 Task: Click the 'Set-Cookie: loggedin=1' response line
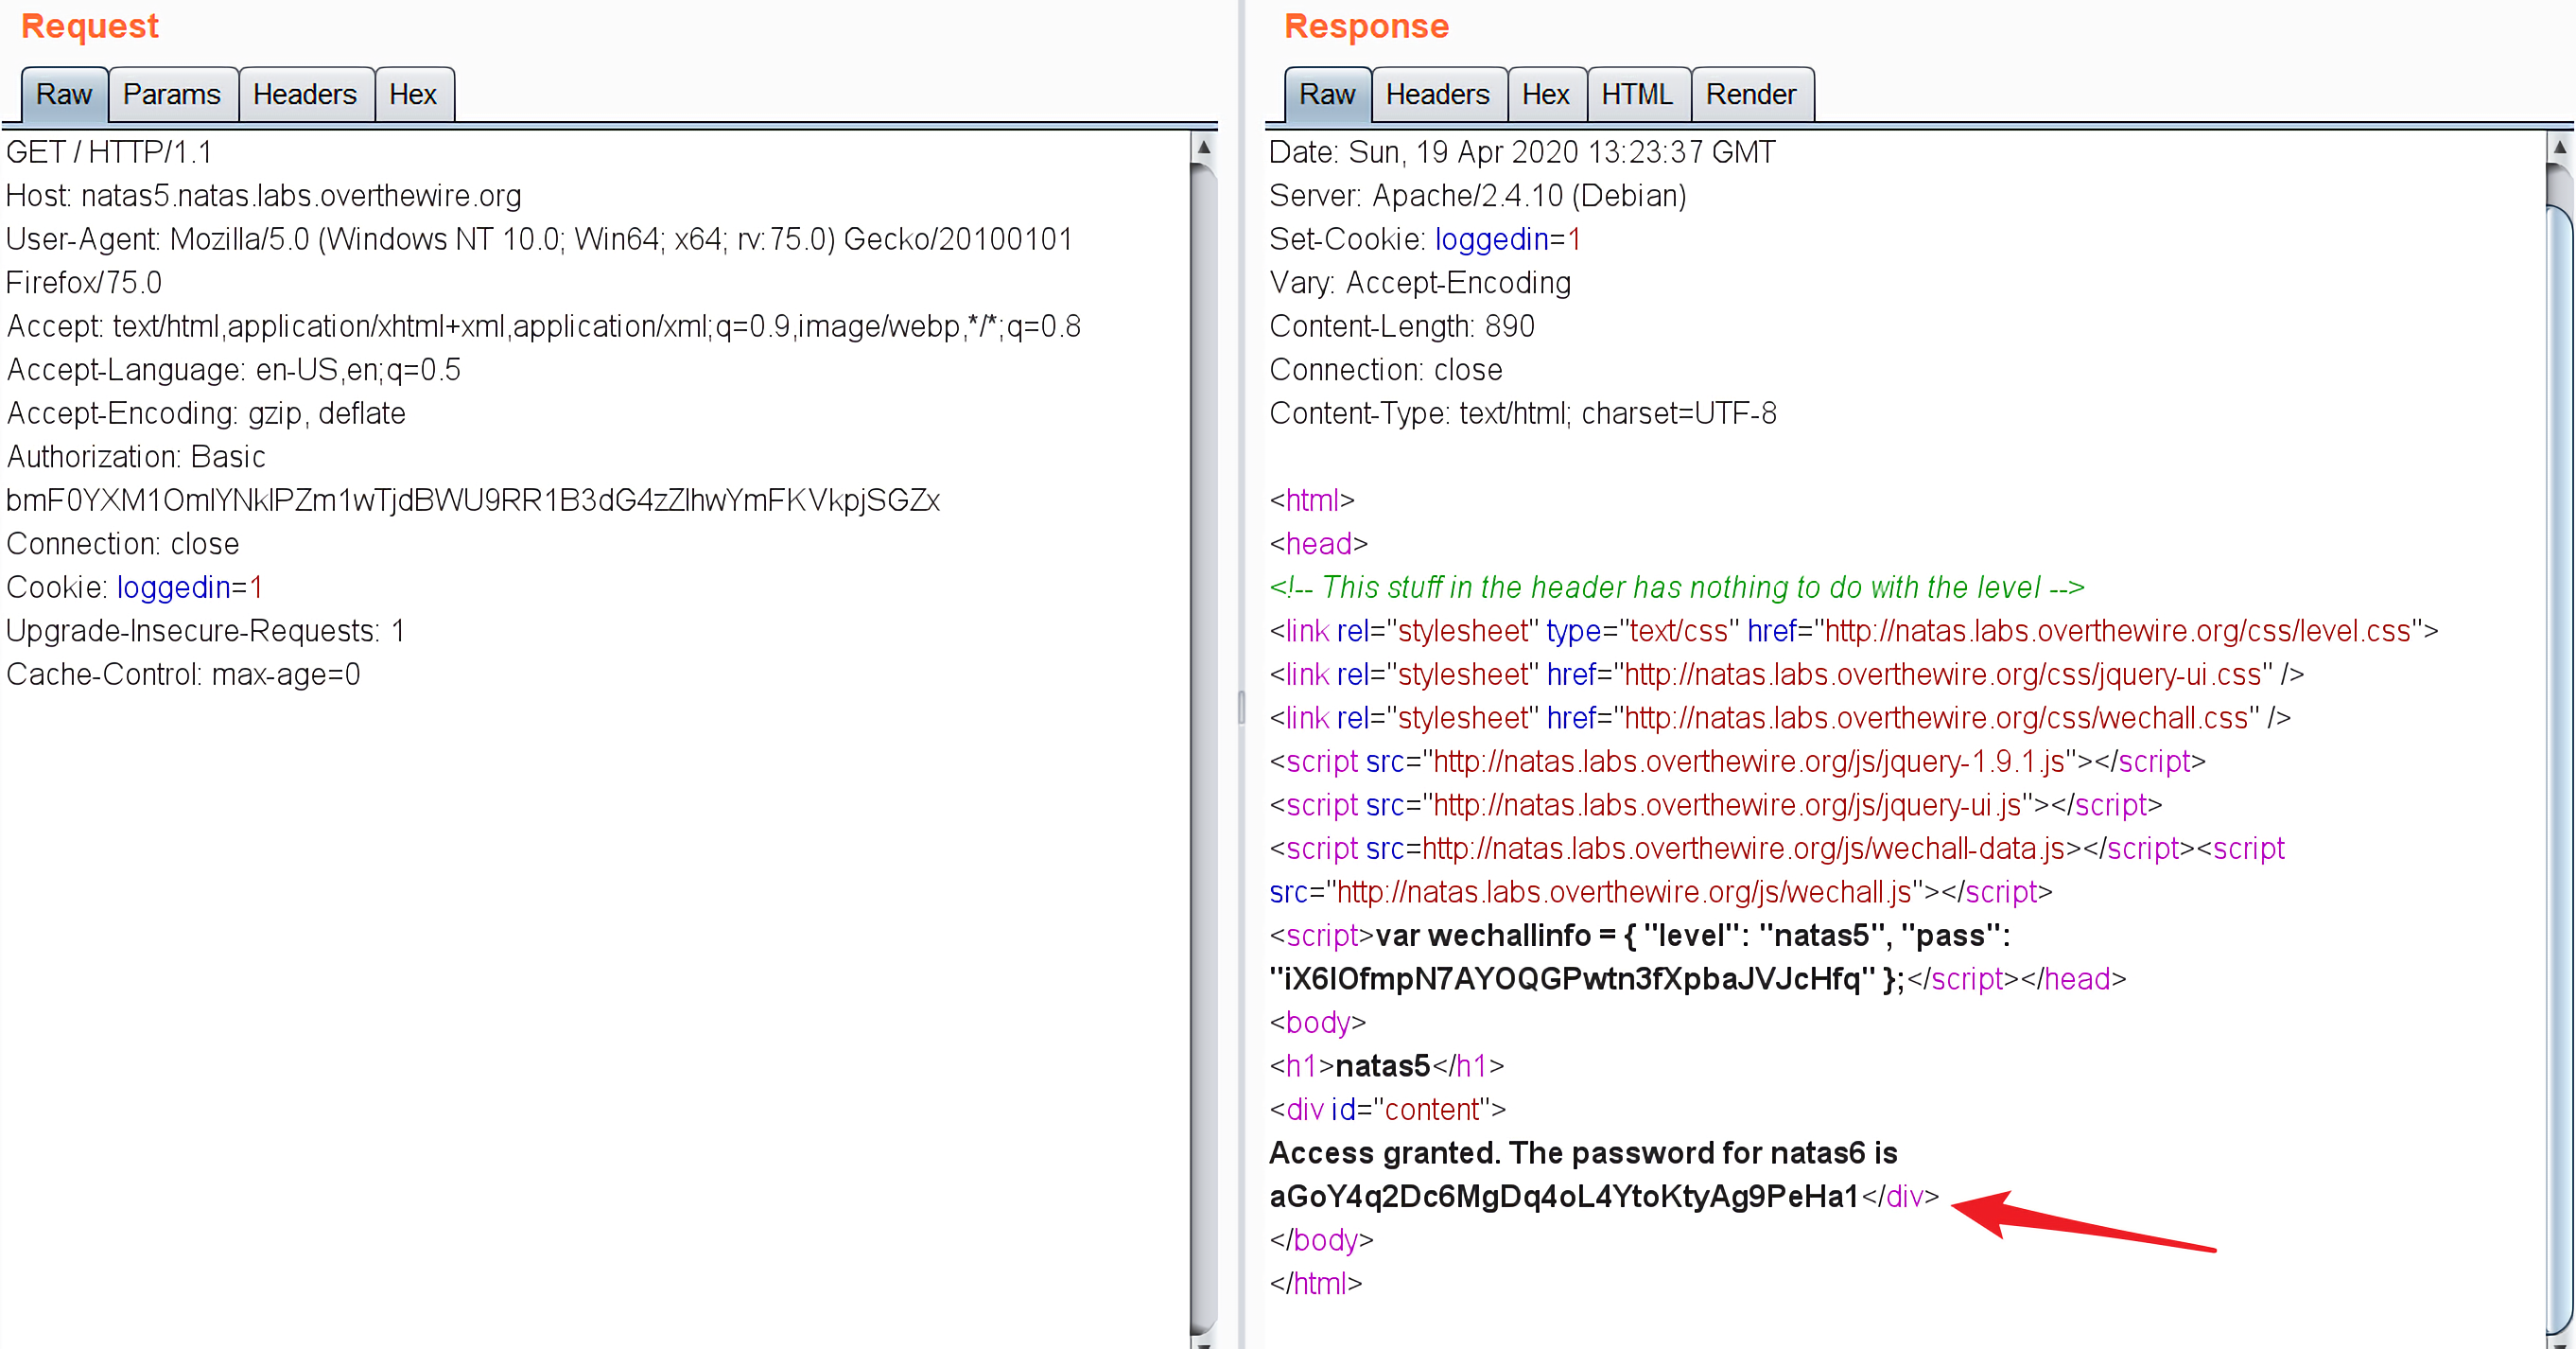pyautogui.click(x=1425, y=240)
